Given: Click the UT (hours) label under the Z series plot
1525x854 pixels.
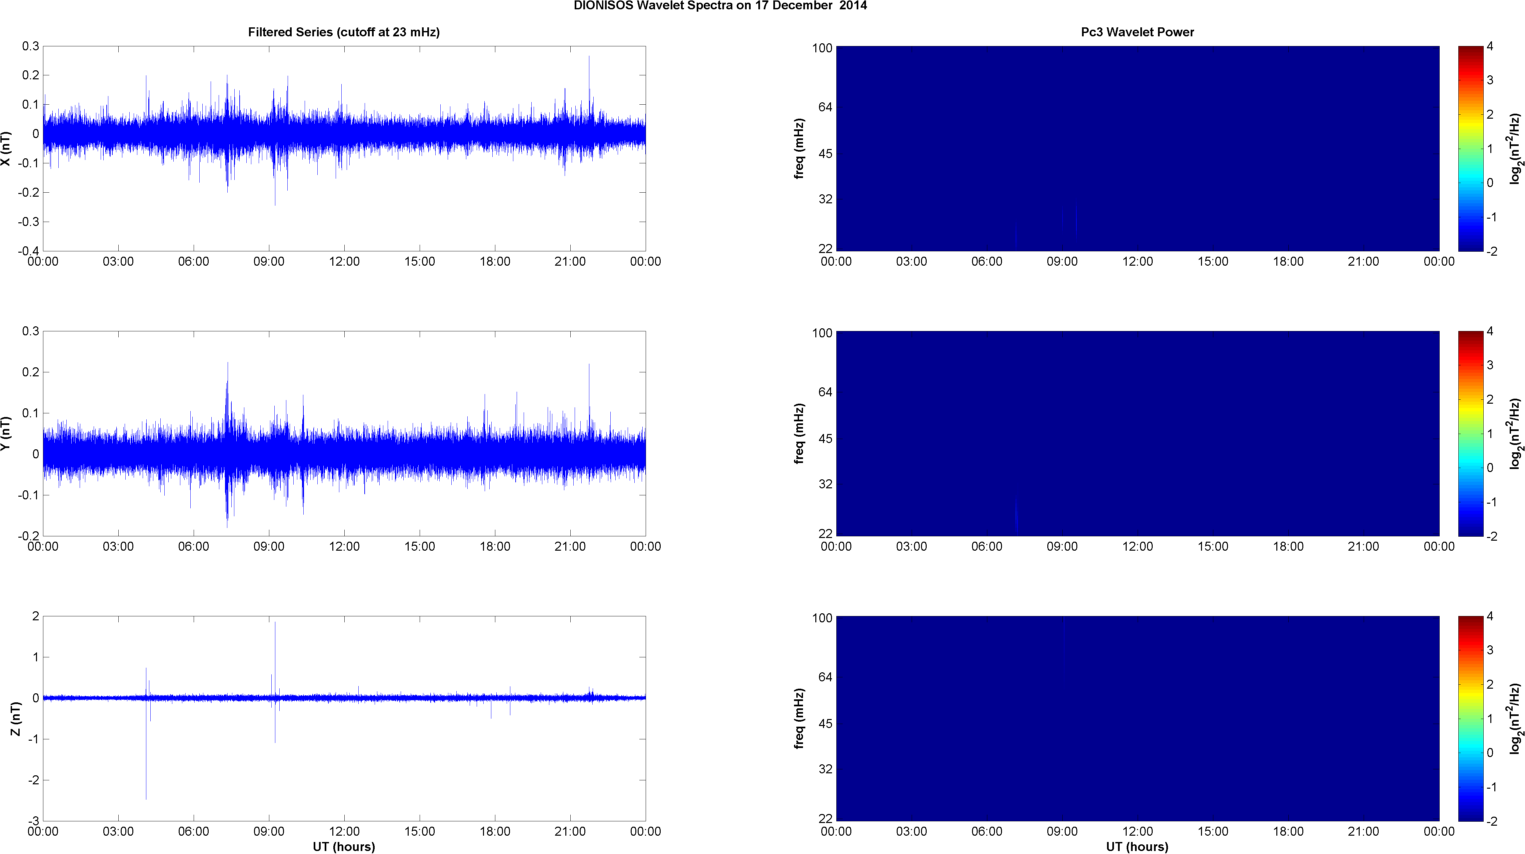Looking at the screenshot, I should pos(344,846).
